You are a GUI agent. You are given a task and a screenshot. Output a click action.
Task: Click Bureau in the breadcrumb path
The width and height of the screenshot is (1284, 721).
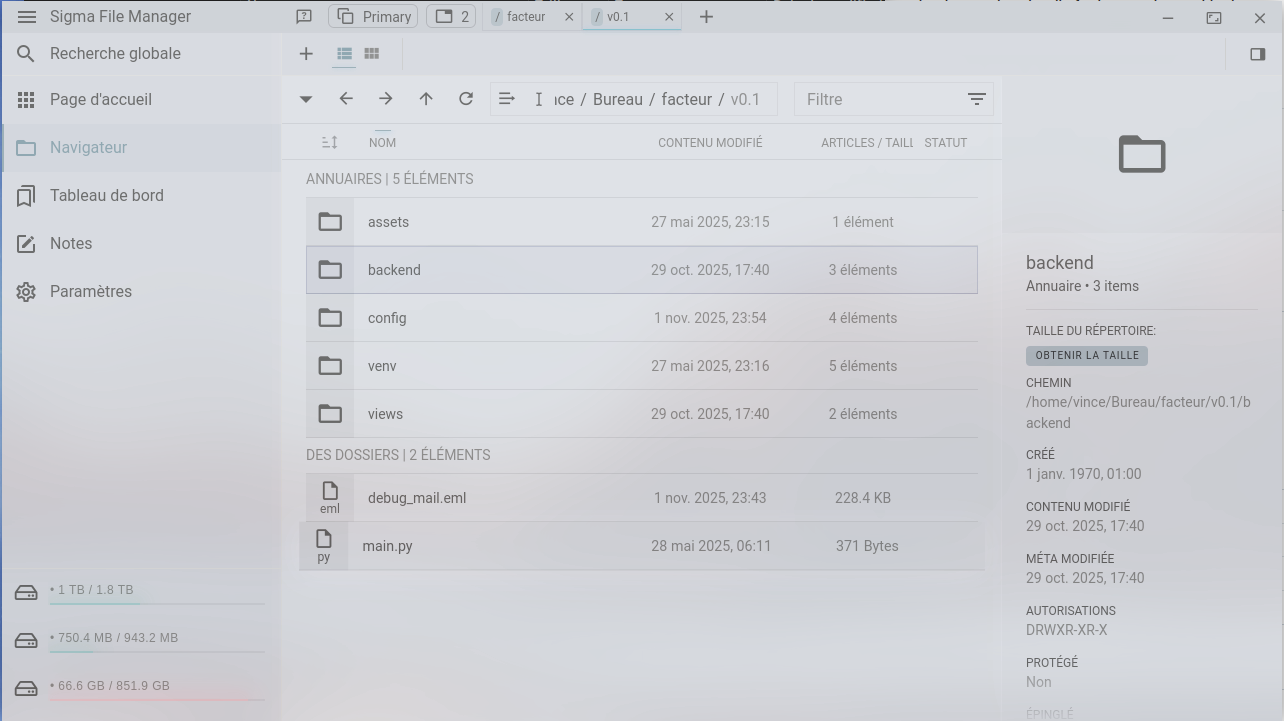click(x=617, y=99)
